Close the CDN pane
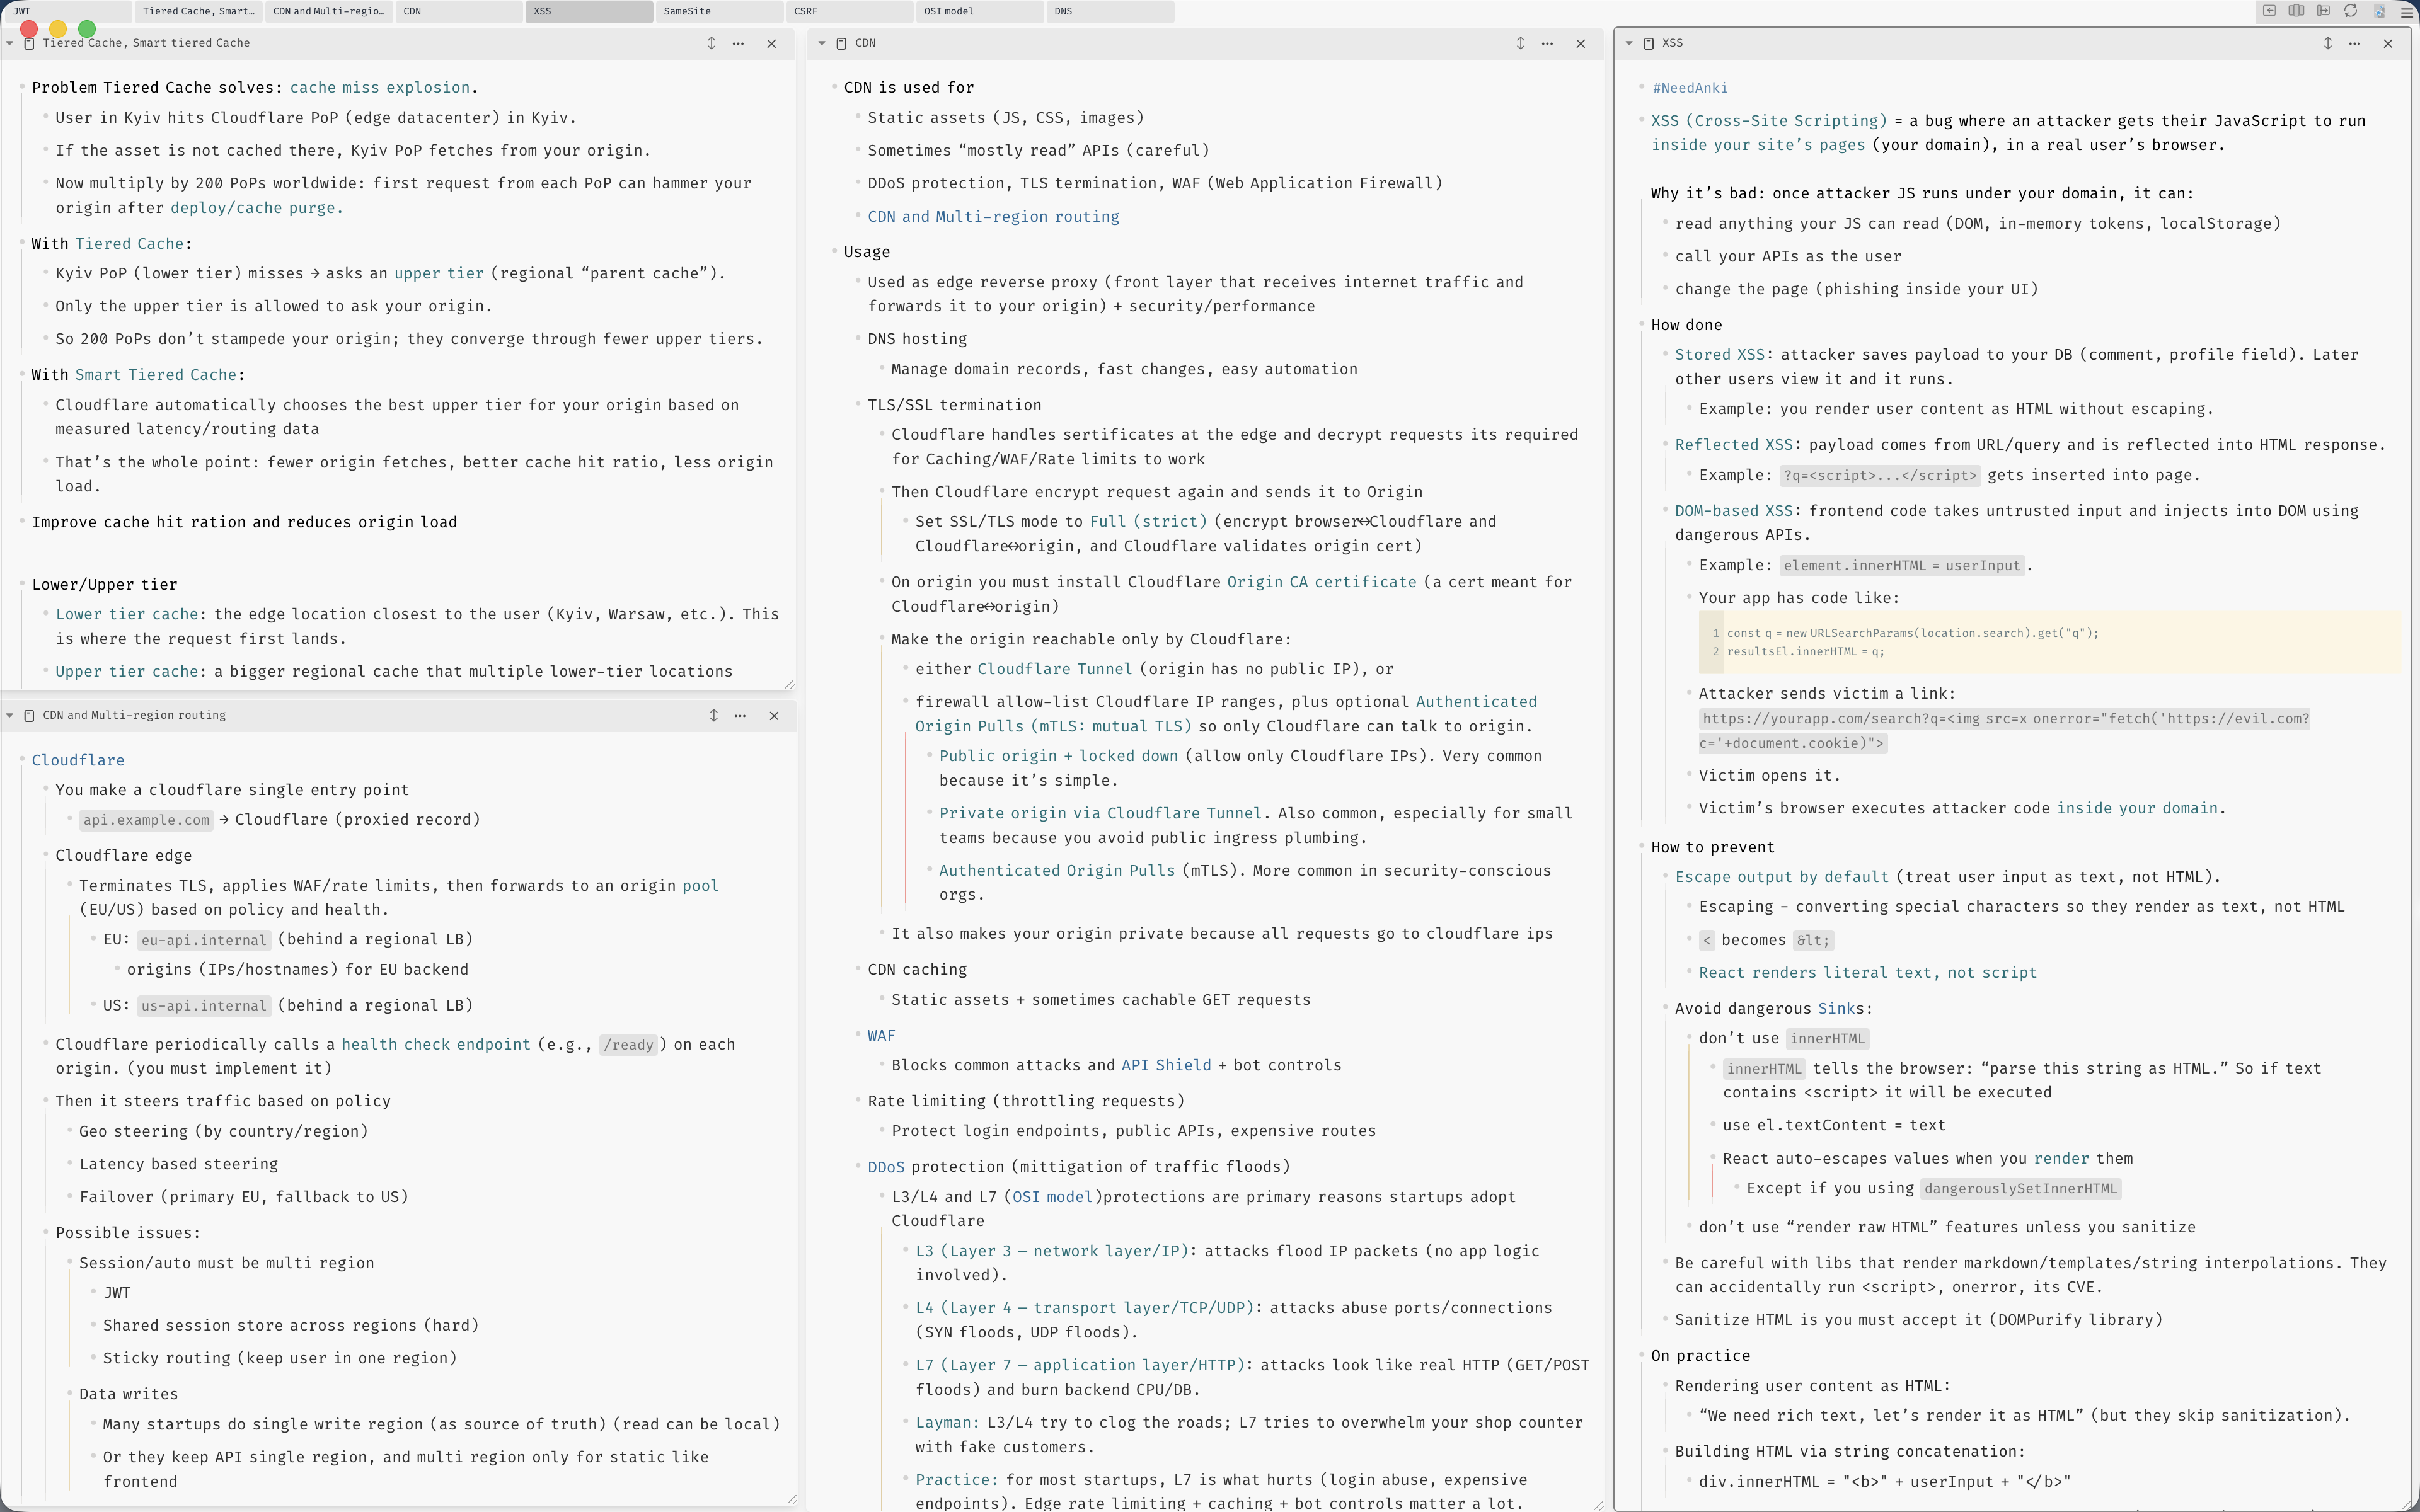The height and width of the screenshot is (1512, 2420). (1581, 43)
